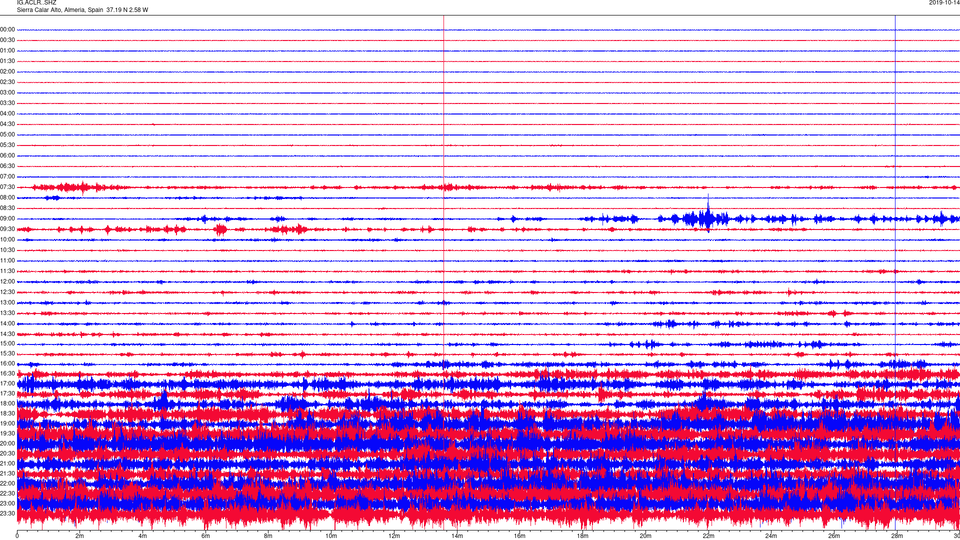Select the 14m axis tick label

[x=457, y=536]
